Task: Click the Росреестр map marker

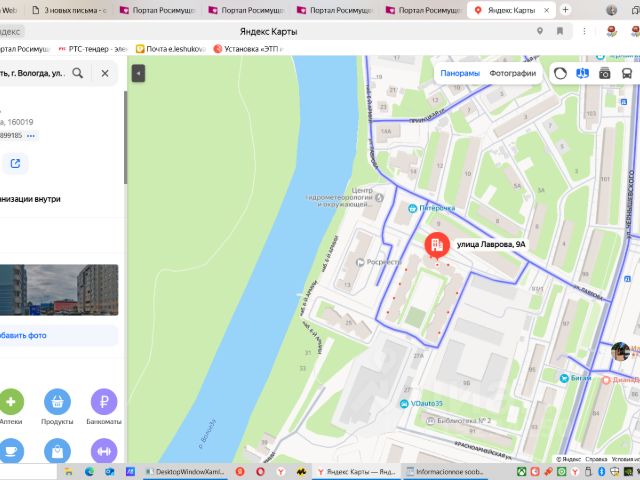Action: [360, 262]
